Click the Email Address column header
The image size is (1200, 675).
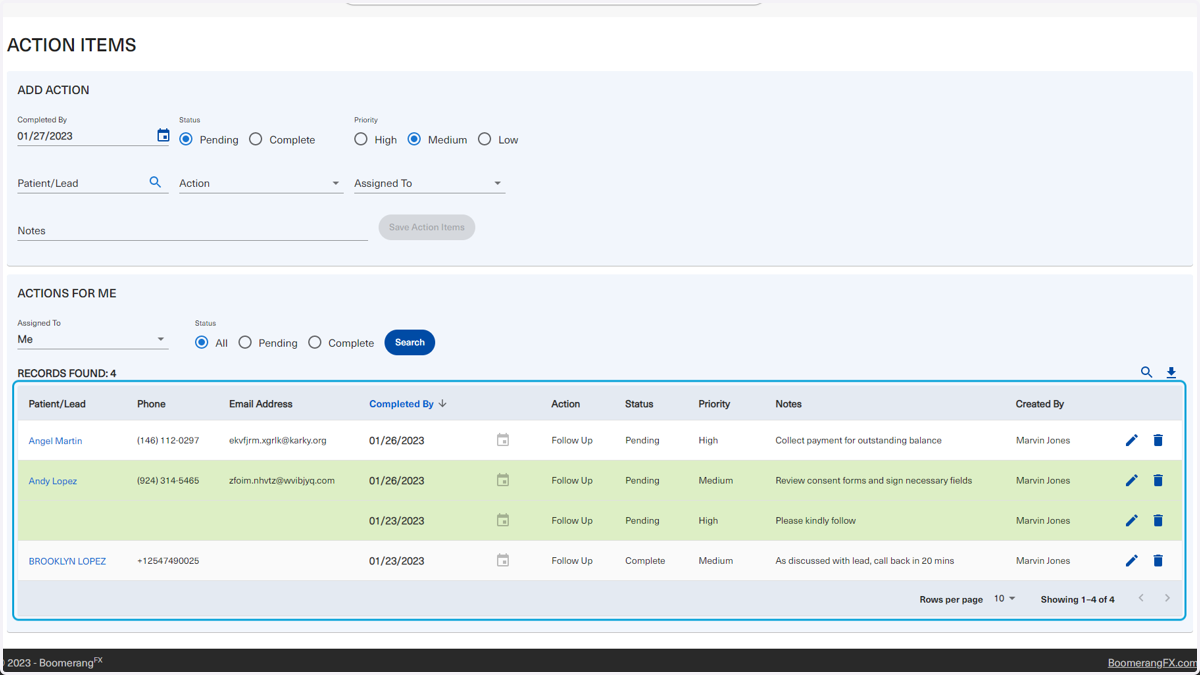click(261, 404)
